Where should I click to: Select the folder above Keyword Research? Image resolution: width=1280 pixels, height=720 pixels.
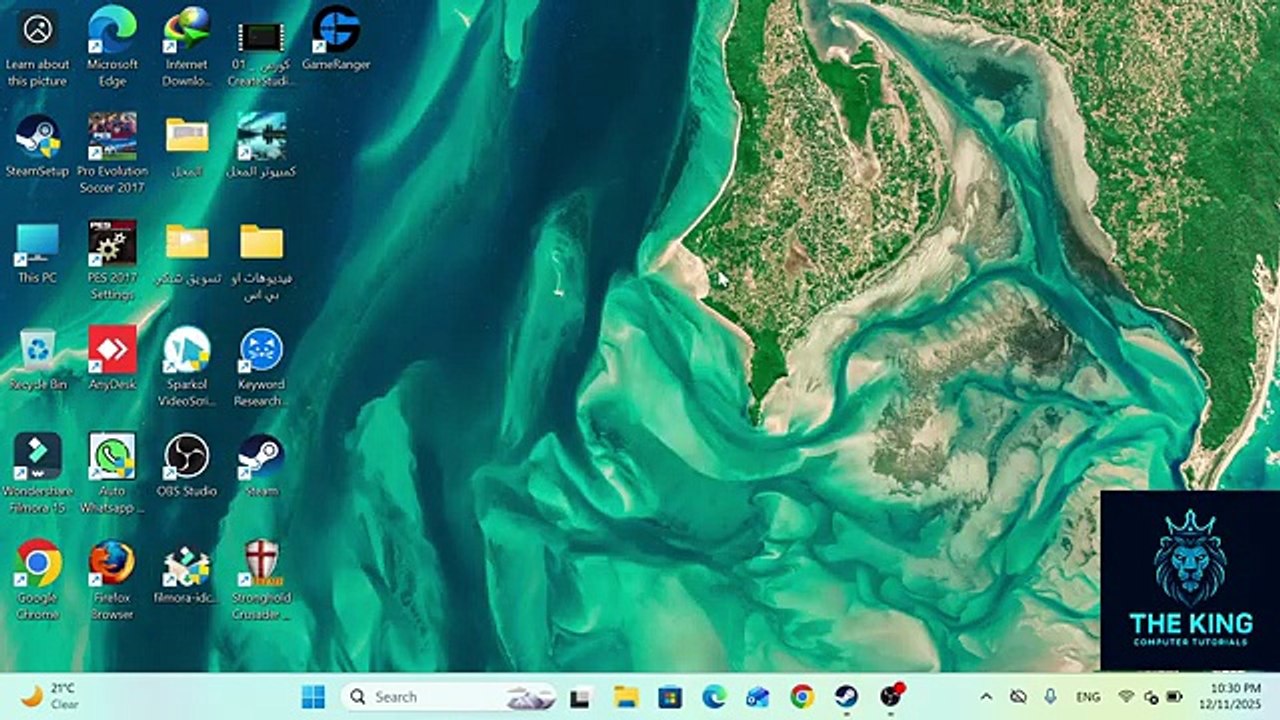tap(261, 261)
